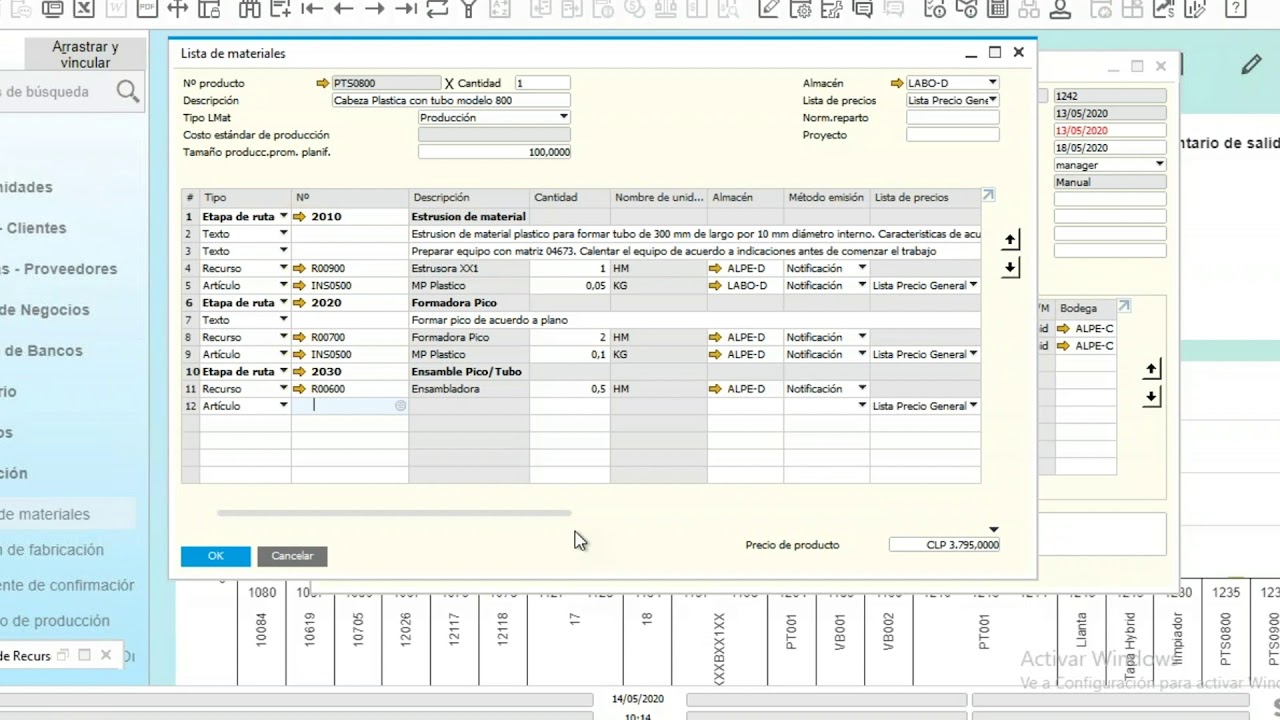Click the Form Settings gear icon

[800, 9]
